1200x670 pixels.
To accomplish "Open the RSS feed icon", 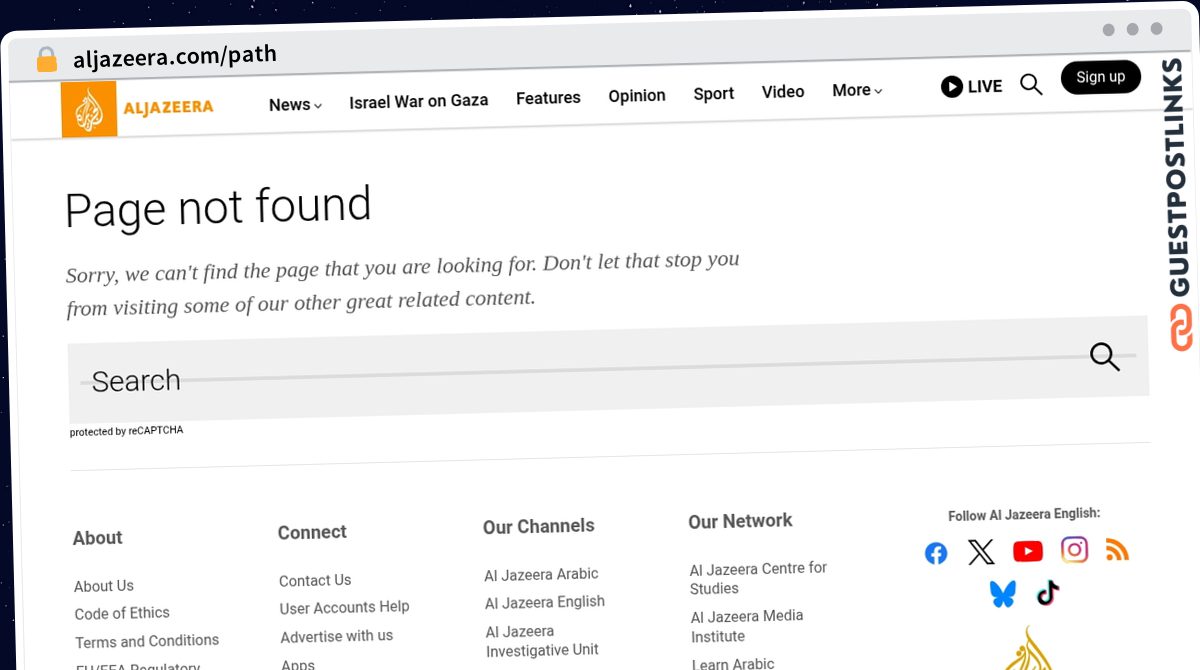I will tap(1117, 548).
